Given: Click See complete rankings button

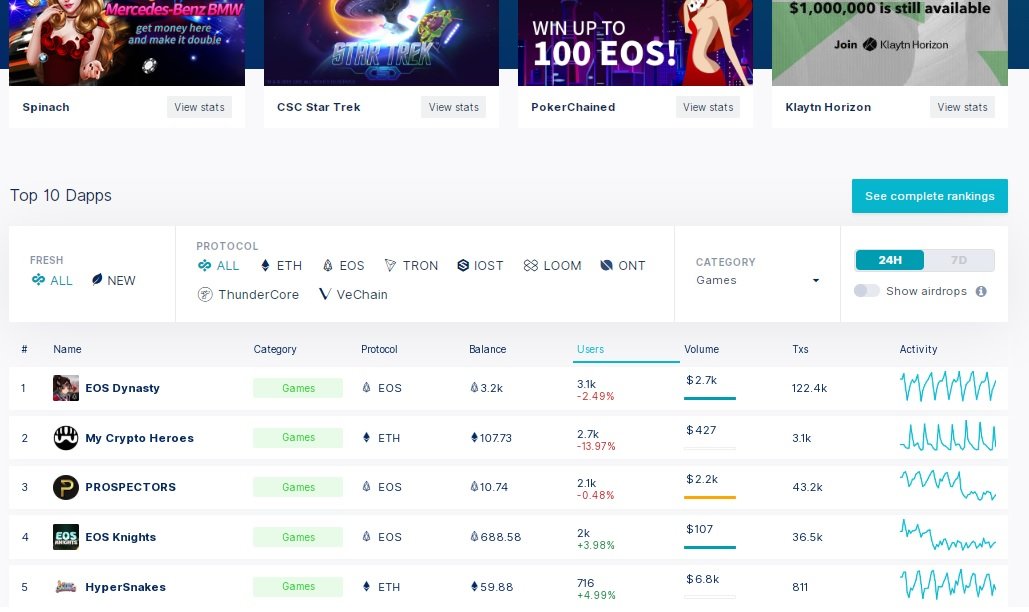Looking at the screenshot, I should (929, 196).
